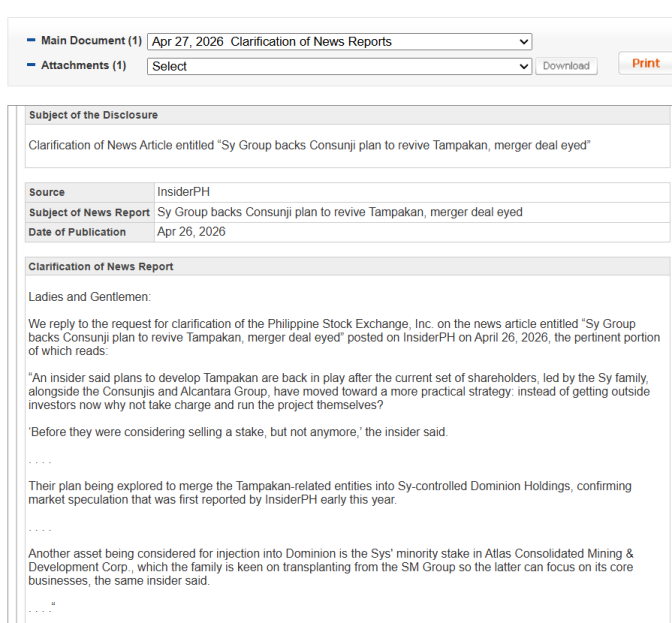The image size is (672, 623).
Task: Collapse the Attachments minus icon
Action: [31, 65]
